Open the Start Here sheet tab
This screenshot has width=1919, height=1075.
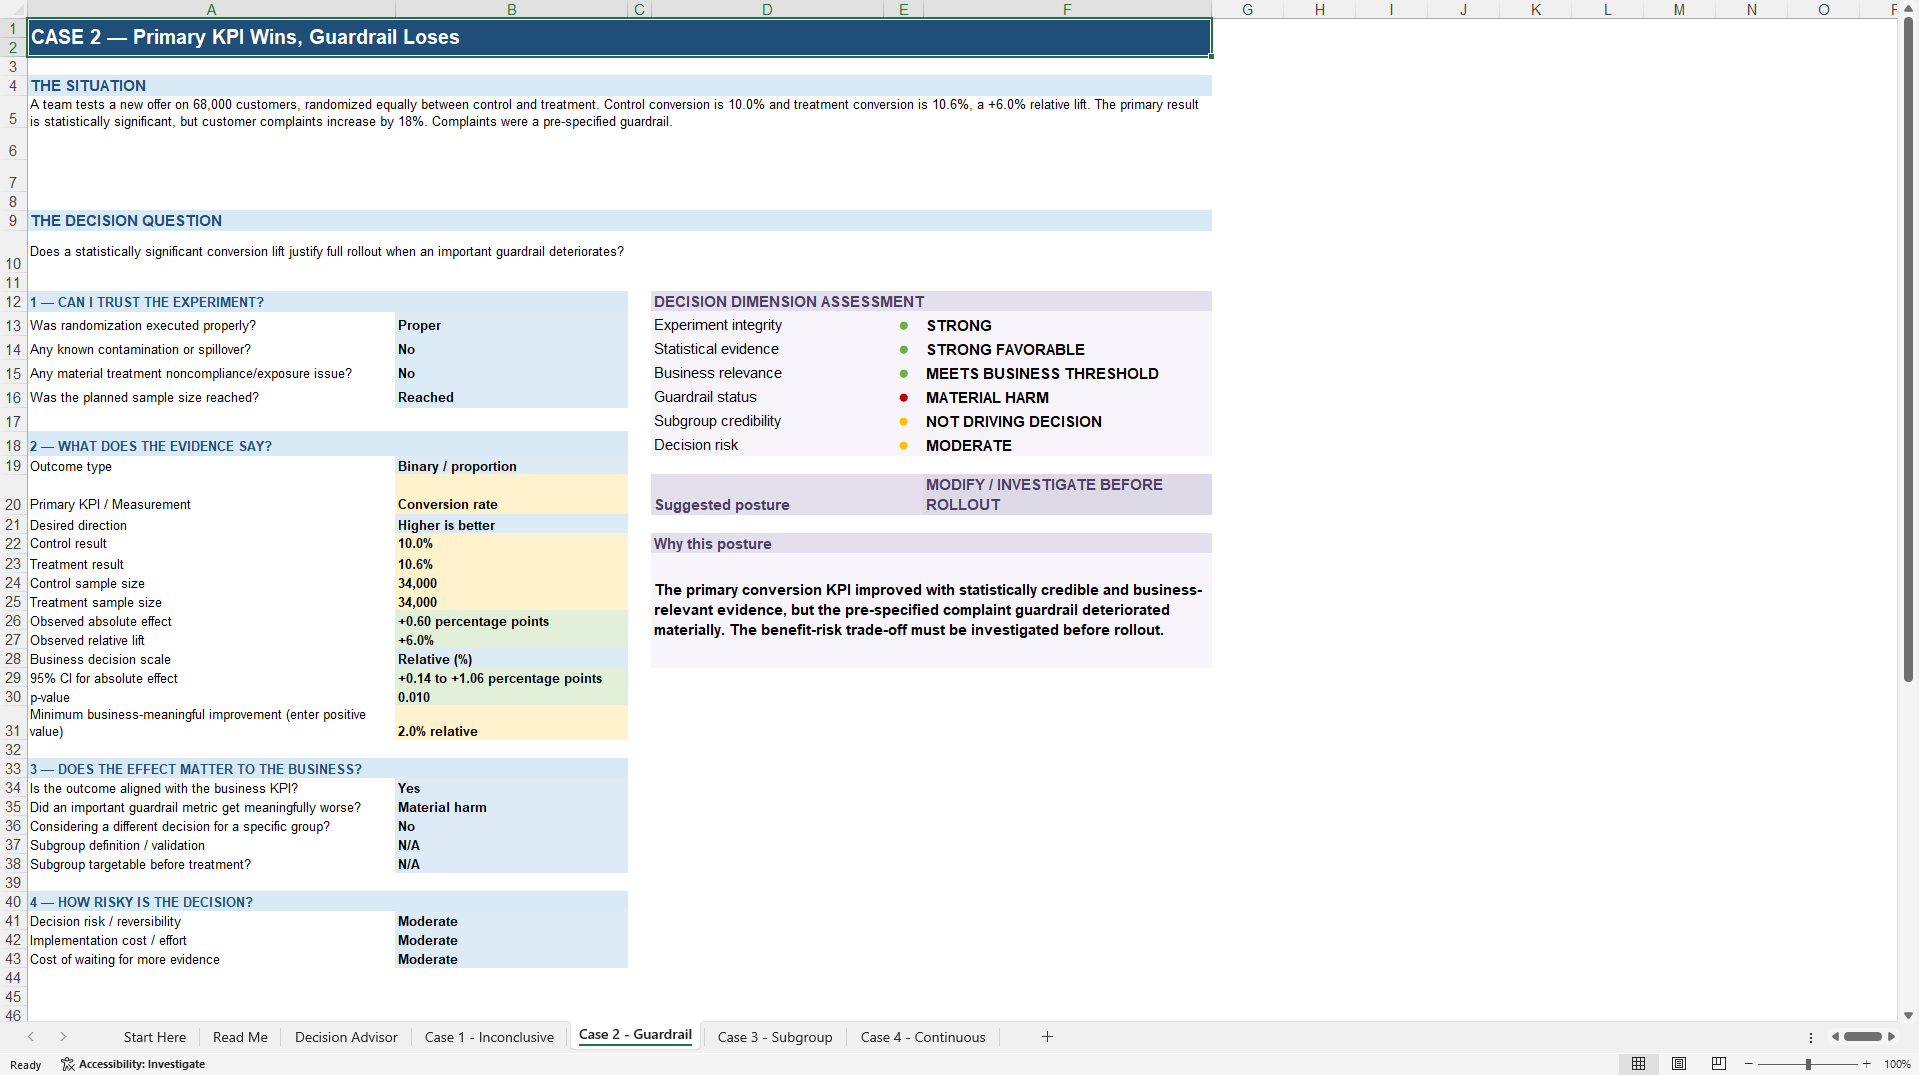[154, 1037]
